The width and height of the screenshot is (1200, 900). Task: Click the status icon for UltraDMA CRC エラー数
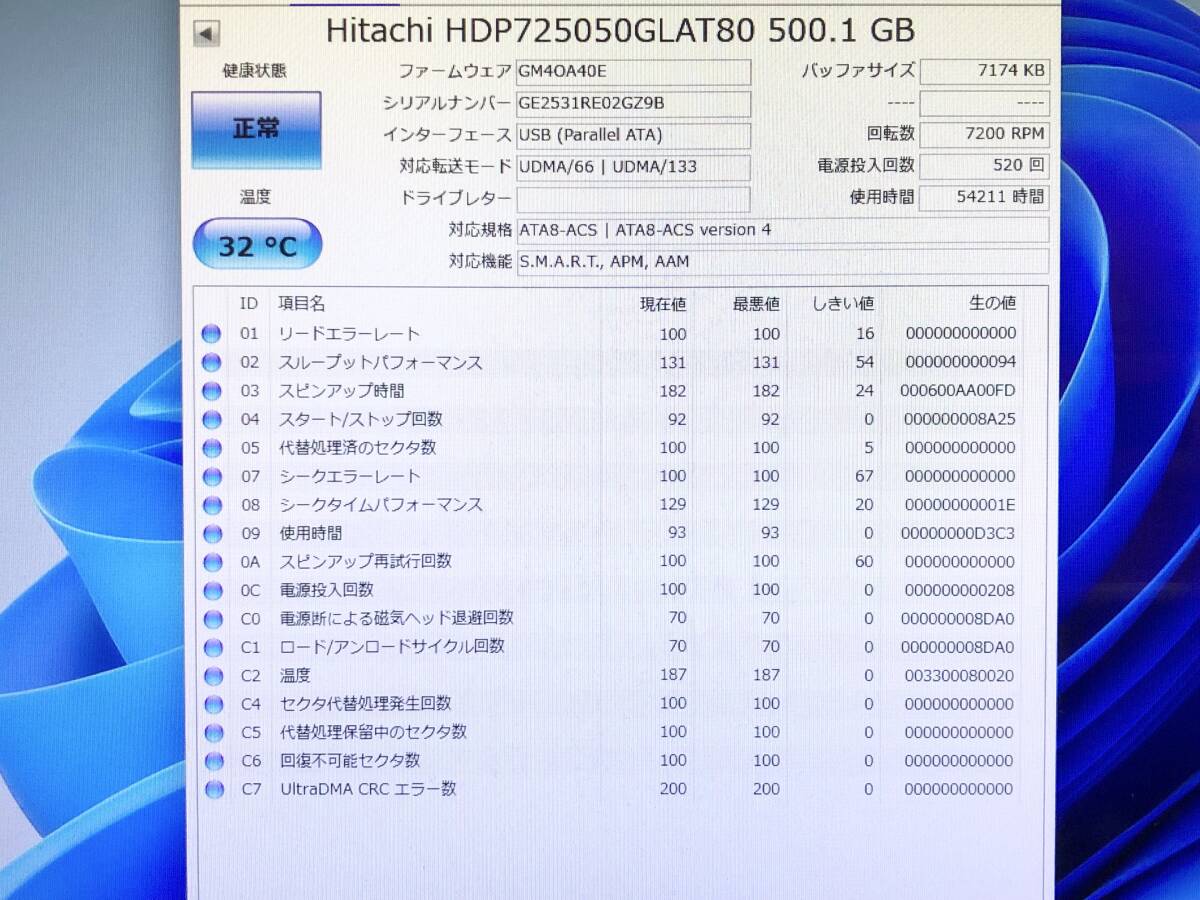212,790
